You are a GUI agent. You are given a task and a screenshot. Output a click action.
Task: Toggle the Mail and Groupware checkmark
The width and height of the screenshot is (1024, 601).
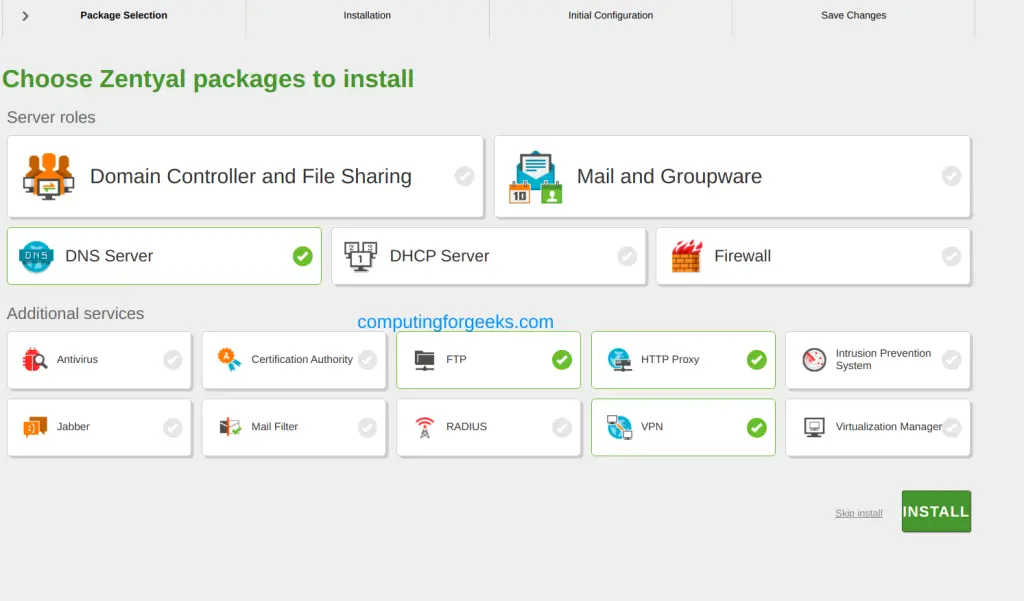click(952, 176)
